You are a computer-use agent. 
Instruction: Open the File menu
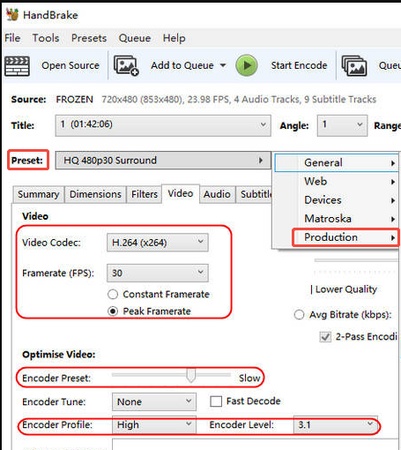pyautogui.click(x=12, y=38)
